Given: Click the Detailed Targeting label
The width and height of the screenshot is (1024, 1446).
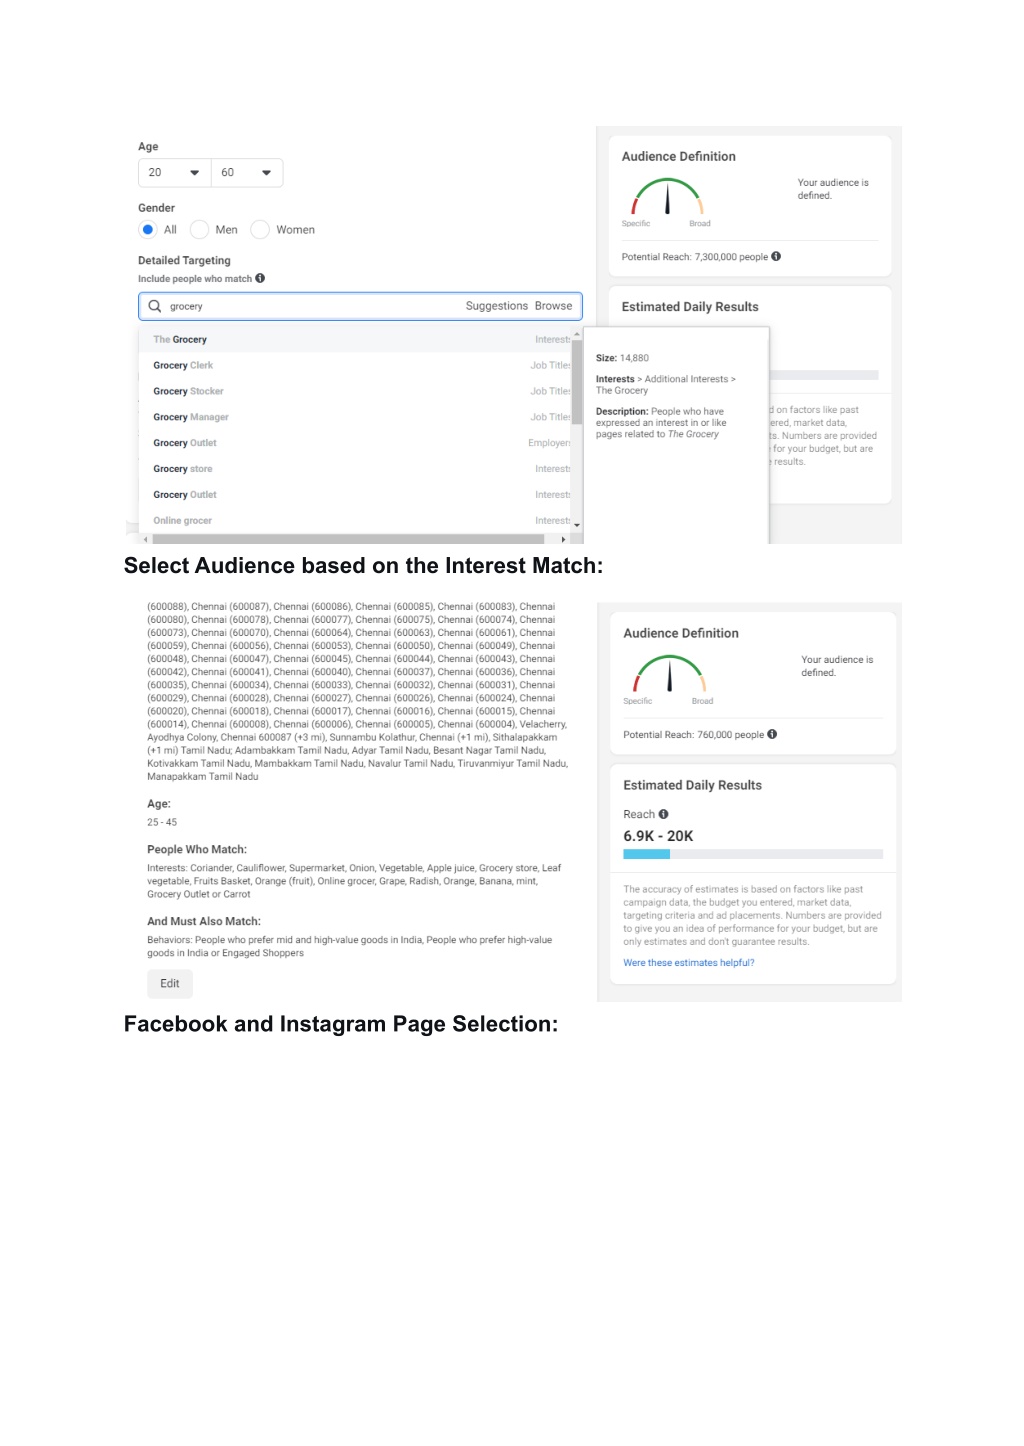Looking at the screenshot, I should [x=184, y=261].
